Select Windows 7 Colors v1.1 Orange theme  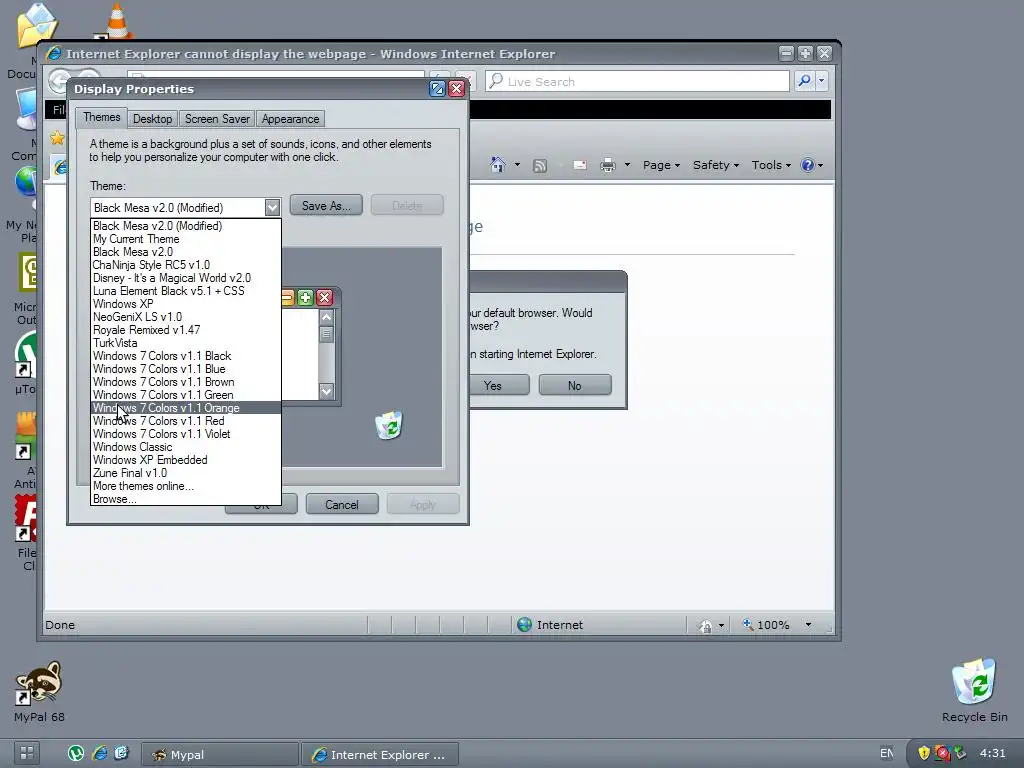185,408
